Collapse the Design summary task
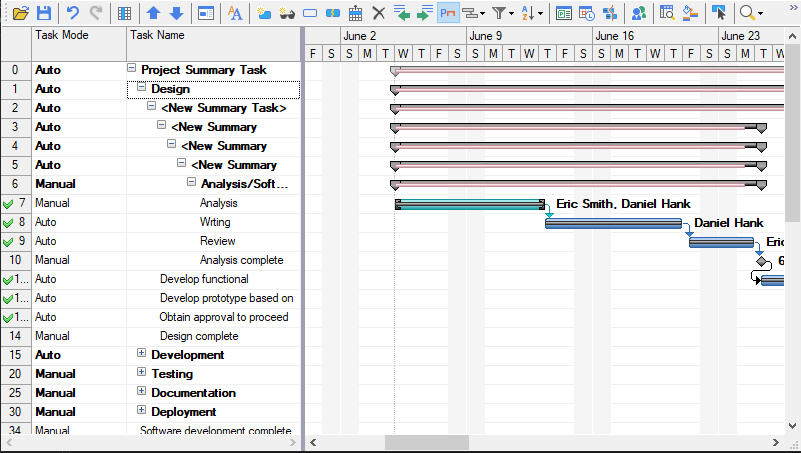The width and height of the screenshot is (801, 453). [x=142, y=89]
